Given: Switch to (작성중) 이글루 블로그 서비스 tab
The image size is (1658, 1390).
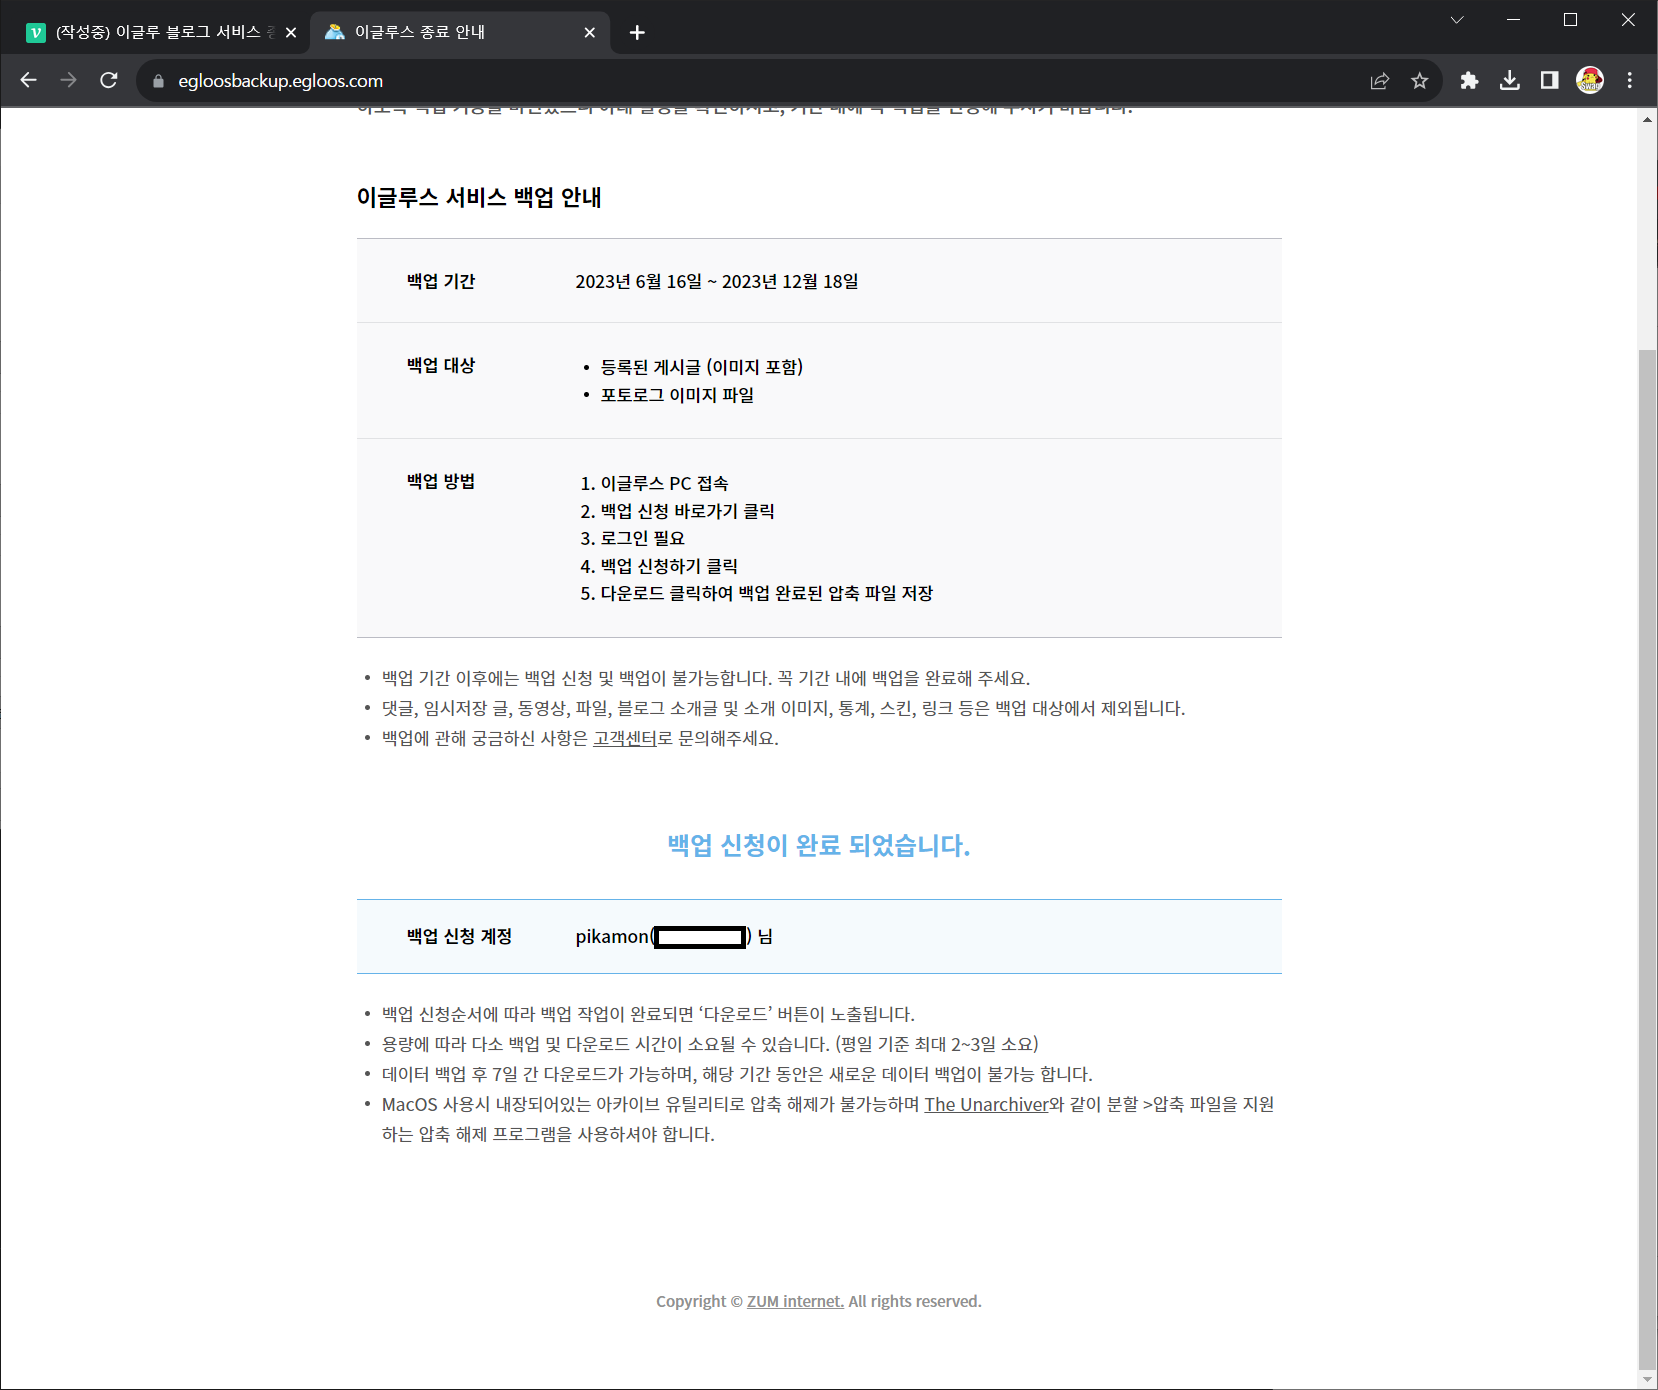Looking at the screenshot, I should (160, 32).
